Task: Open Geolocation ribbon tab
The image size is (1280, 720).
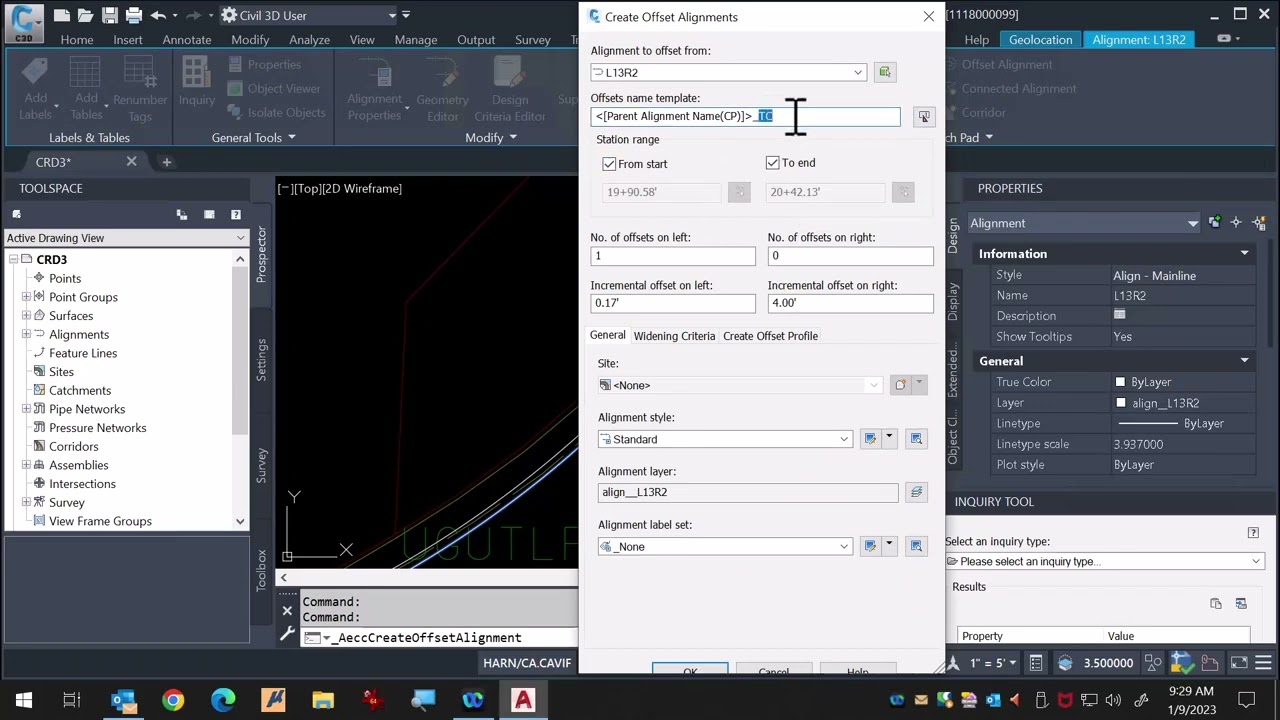Action: pos(1040,39)
